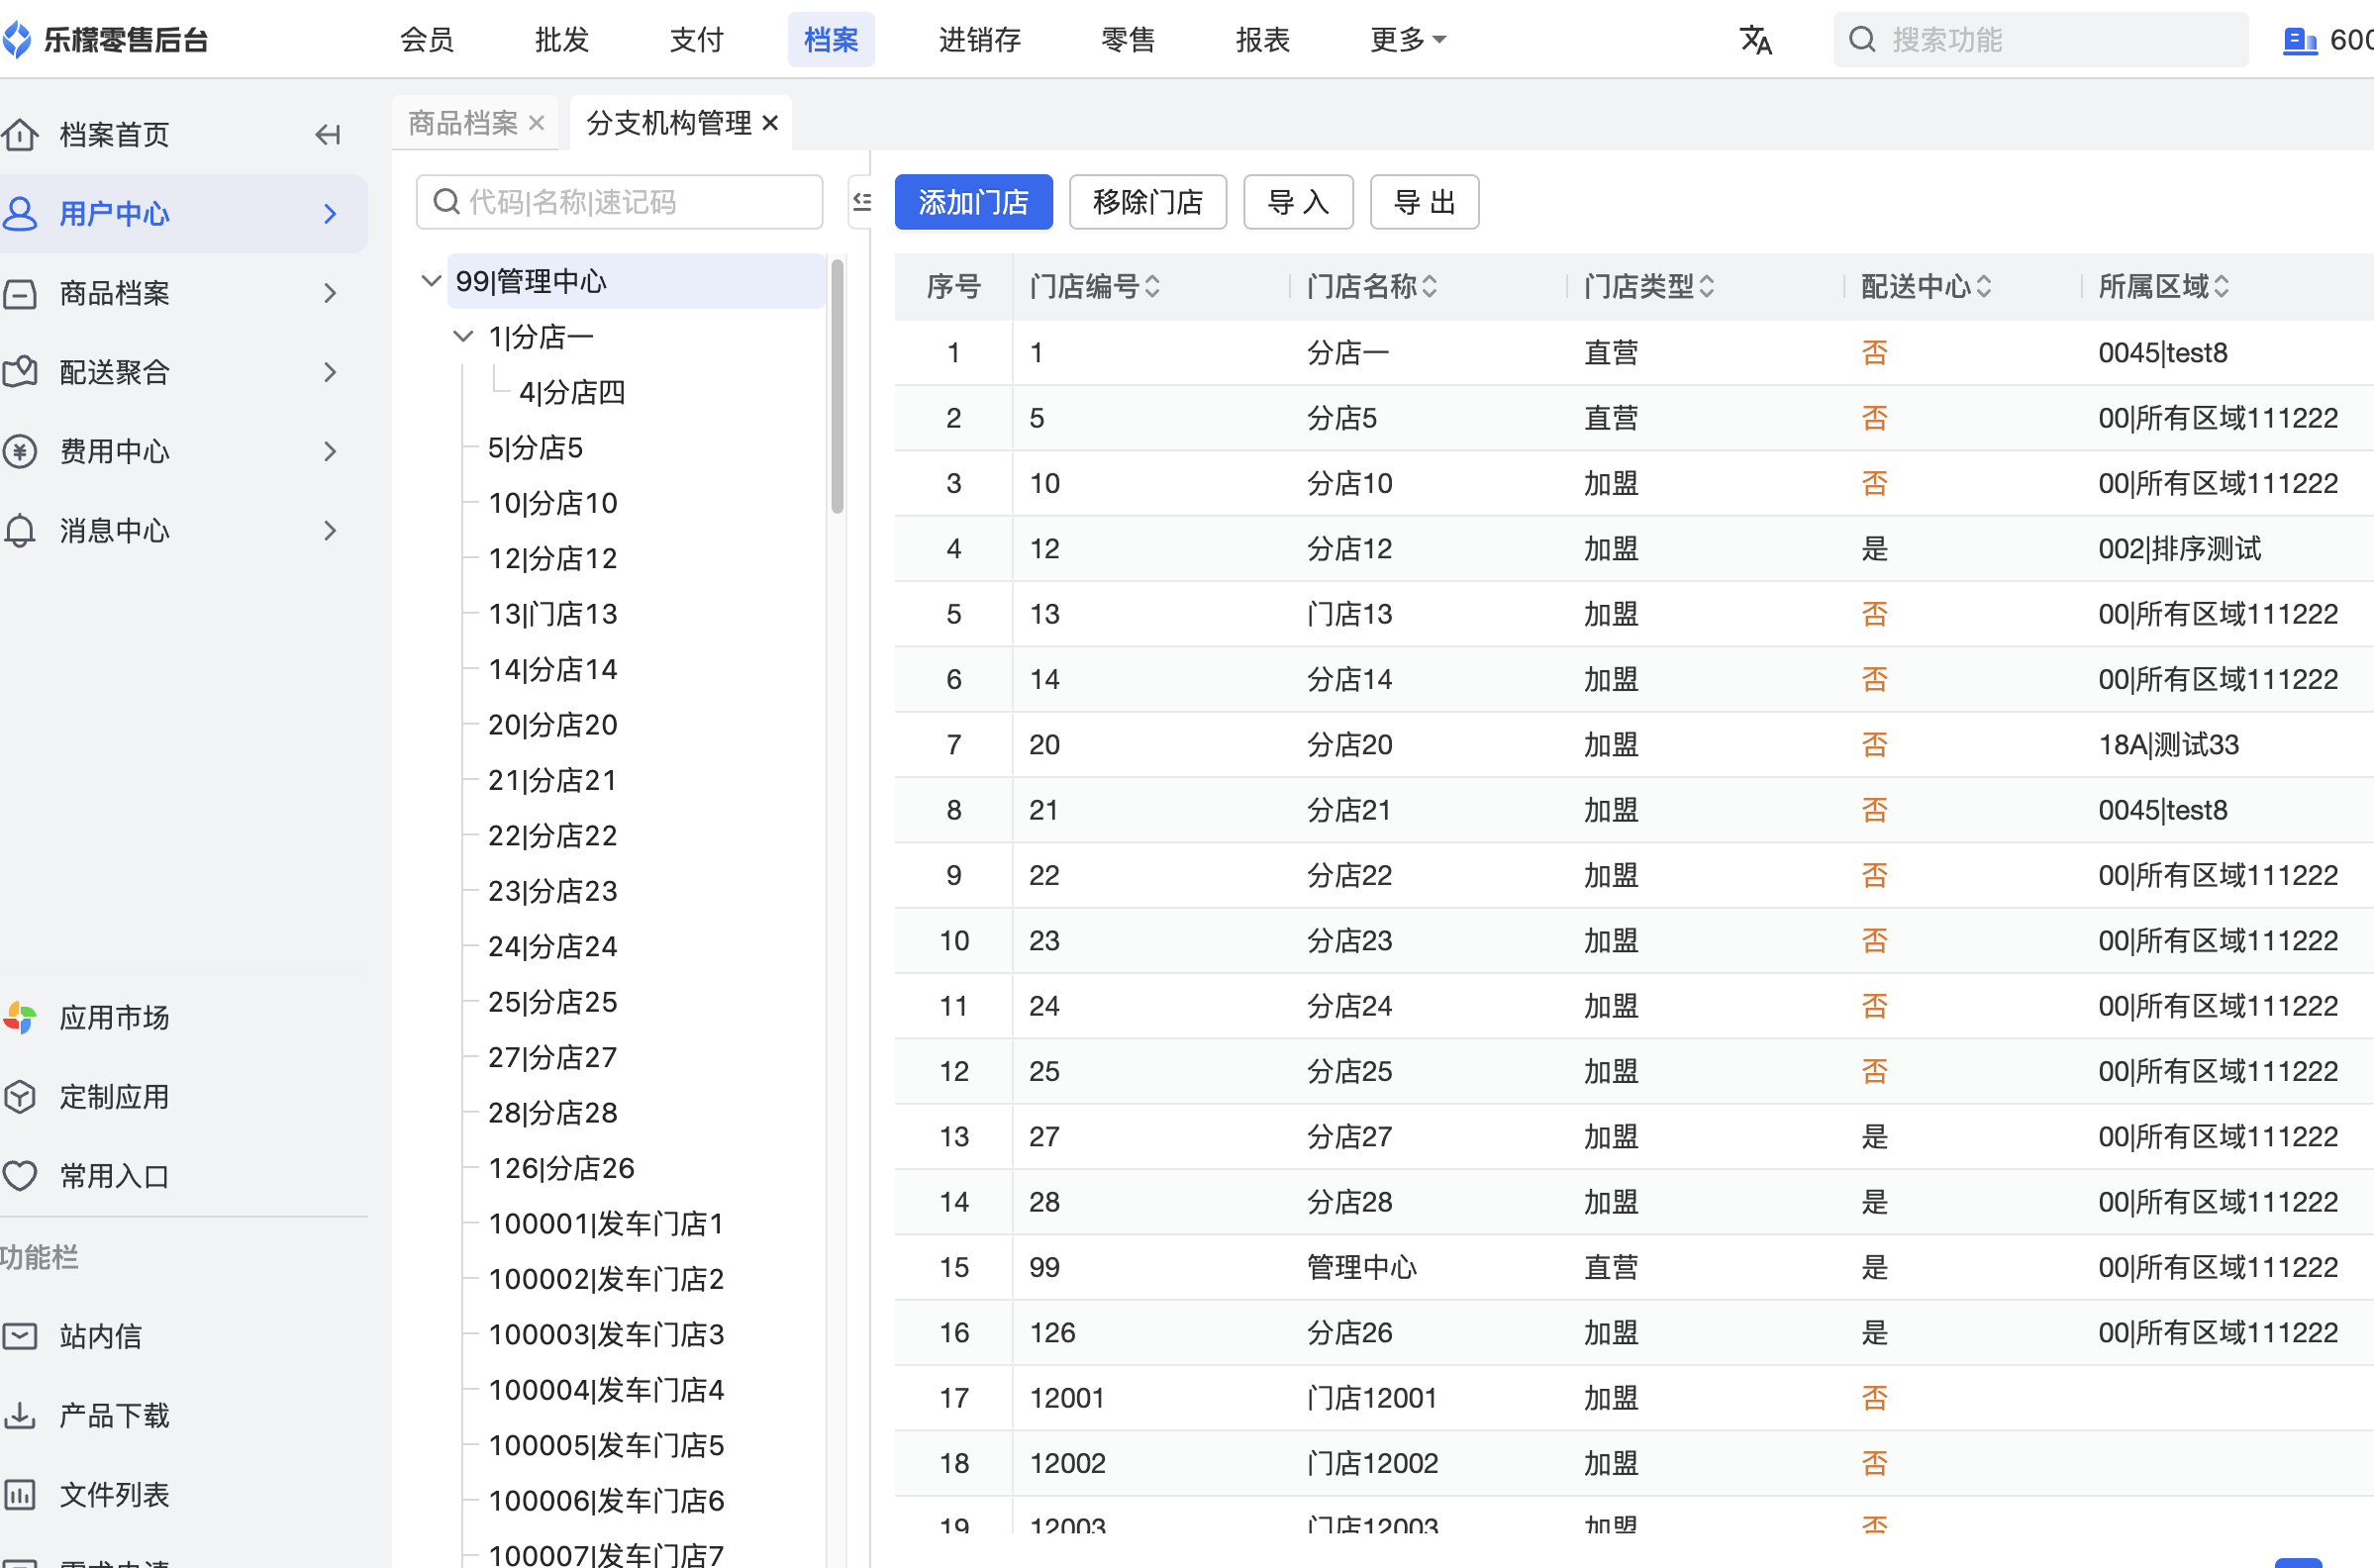Click the 分店27 store name cell

[x=1349, y=1136]
